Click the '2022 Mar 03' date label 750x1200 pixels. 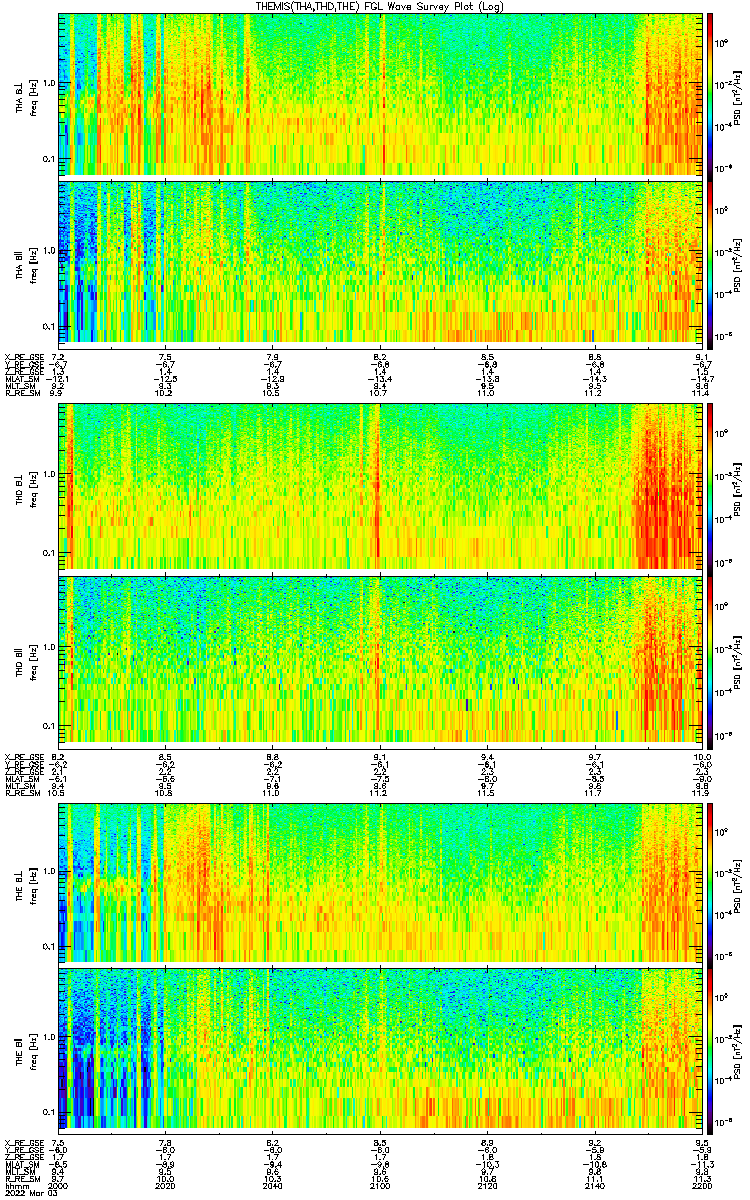32,1195
